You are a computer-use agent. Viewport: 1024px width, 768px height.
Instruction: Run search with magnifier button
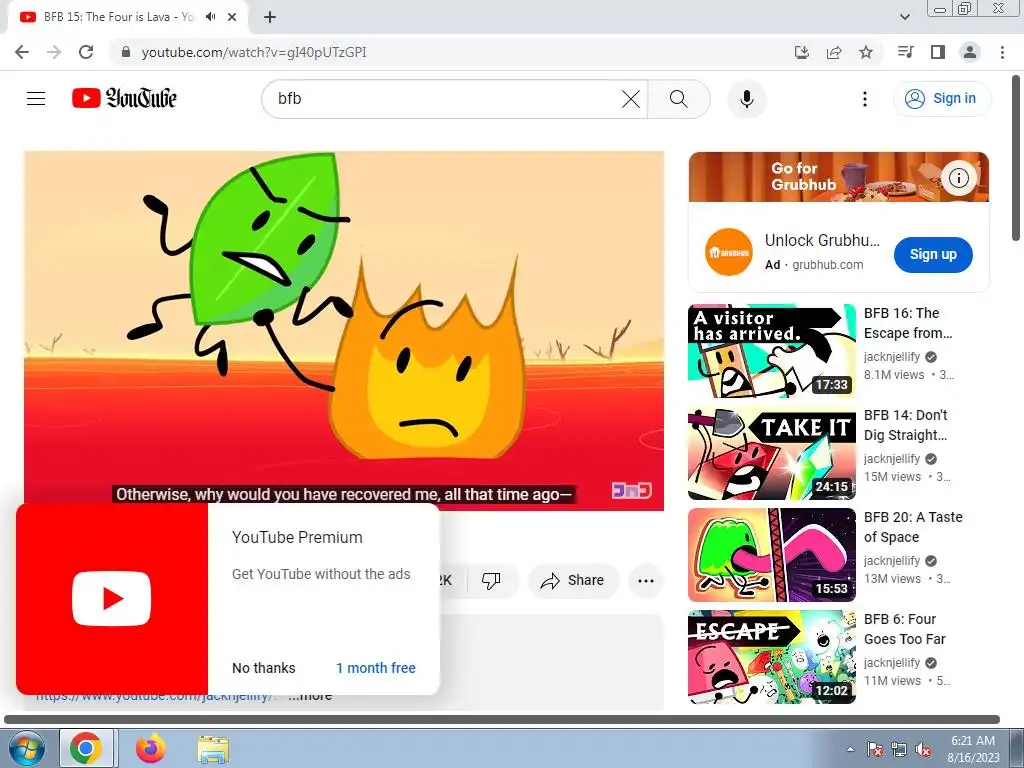(x=679, y=99)
